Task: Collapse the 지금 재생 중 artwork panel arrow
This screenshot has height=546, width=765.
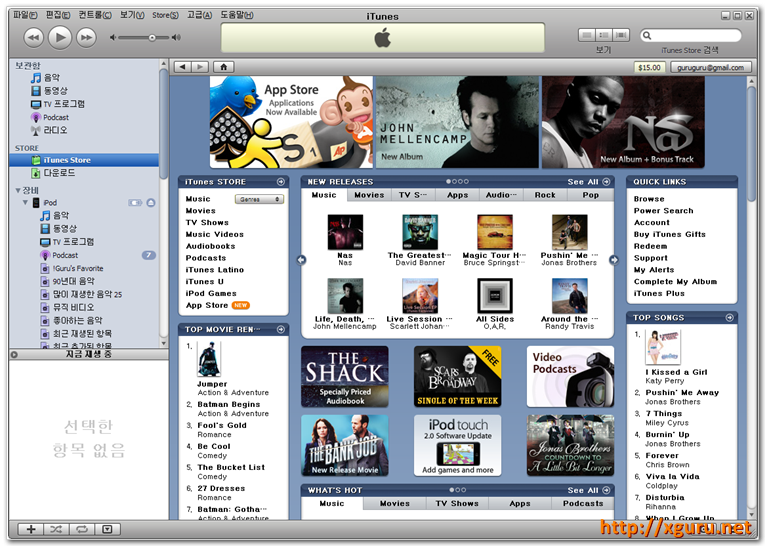Action: pos(15,355)
